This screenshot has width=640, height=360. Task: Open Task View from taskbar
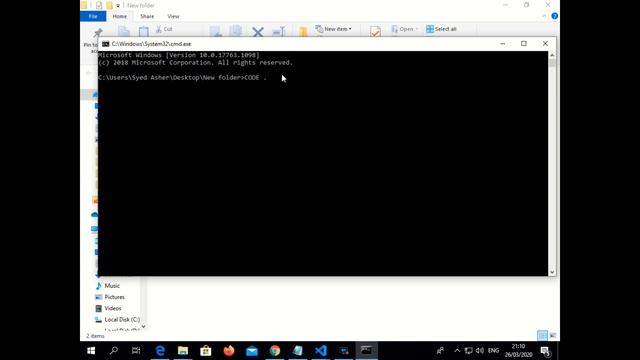pyautogui.click(x=136, y=351)
